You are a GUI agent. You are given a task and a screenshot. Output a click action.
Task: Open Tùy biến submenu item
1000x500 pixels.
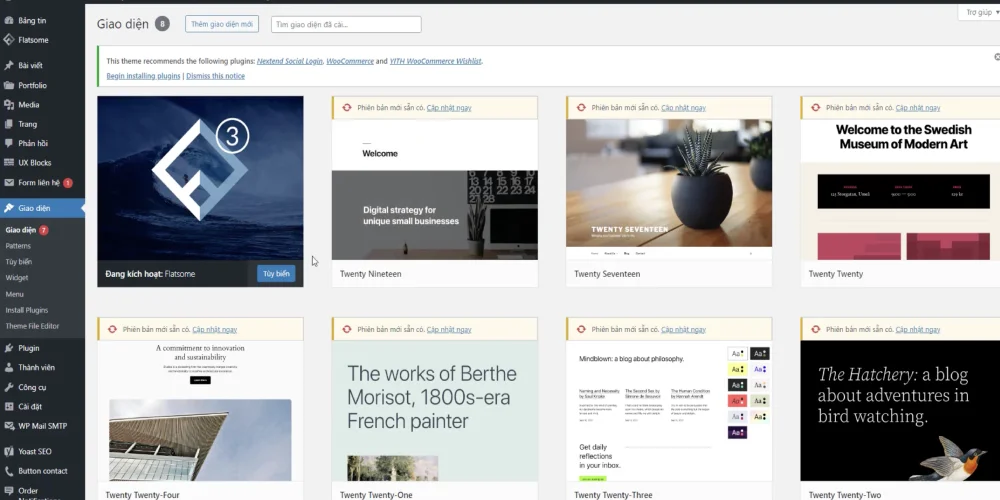point(18,261)
